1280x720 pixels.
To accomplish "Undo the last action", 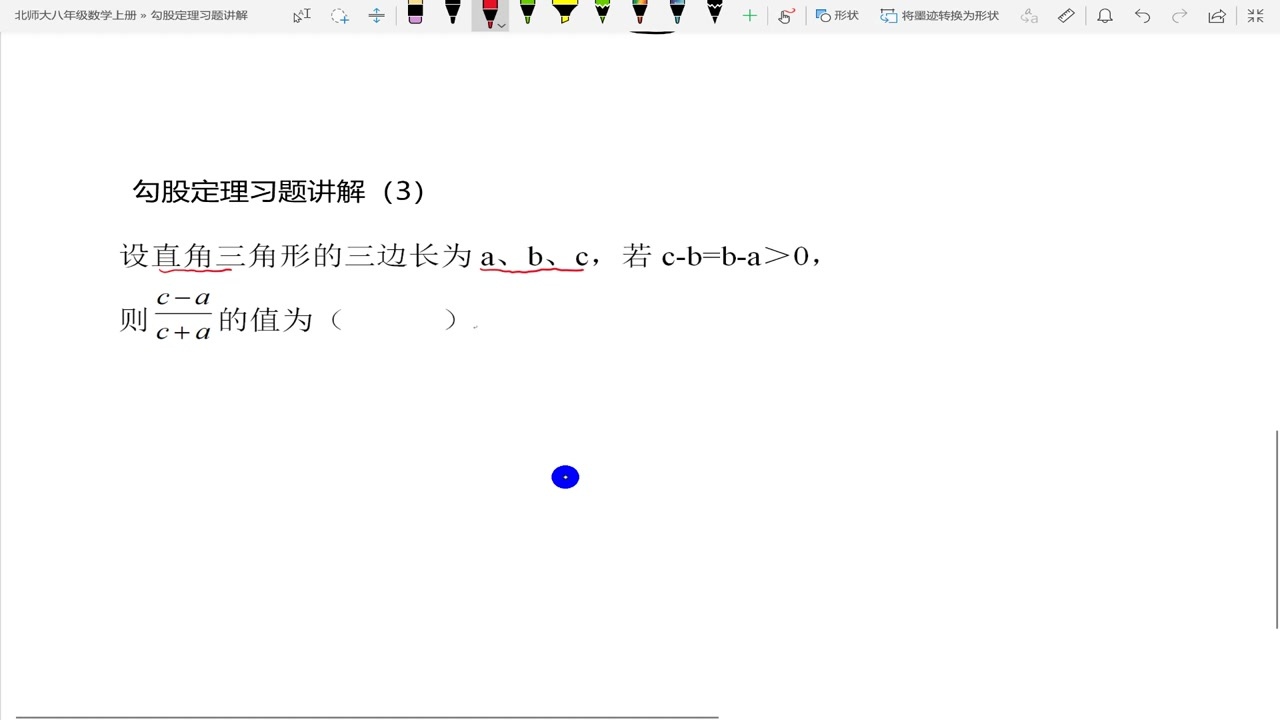I will coord(1142,15).
